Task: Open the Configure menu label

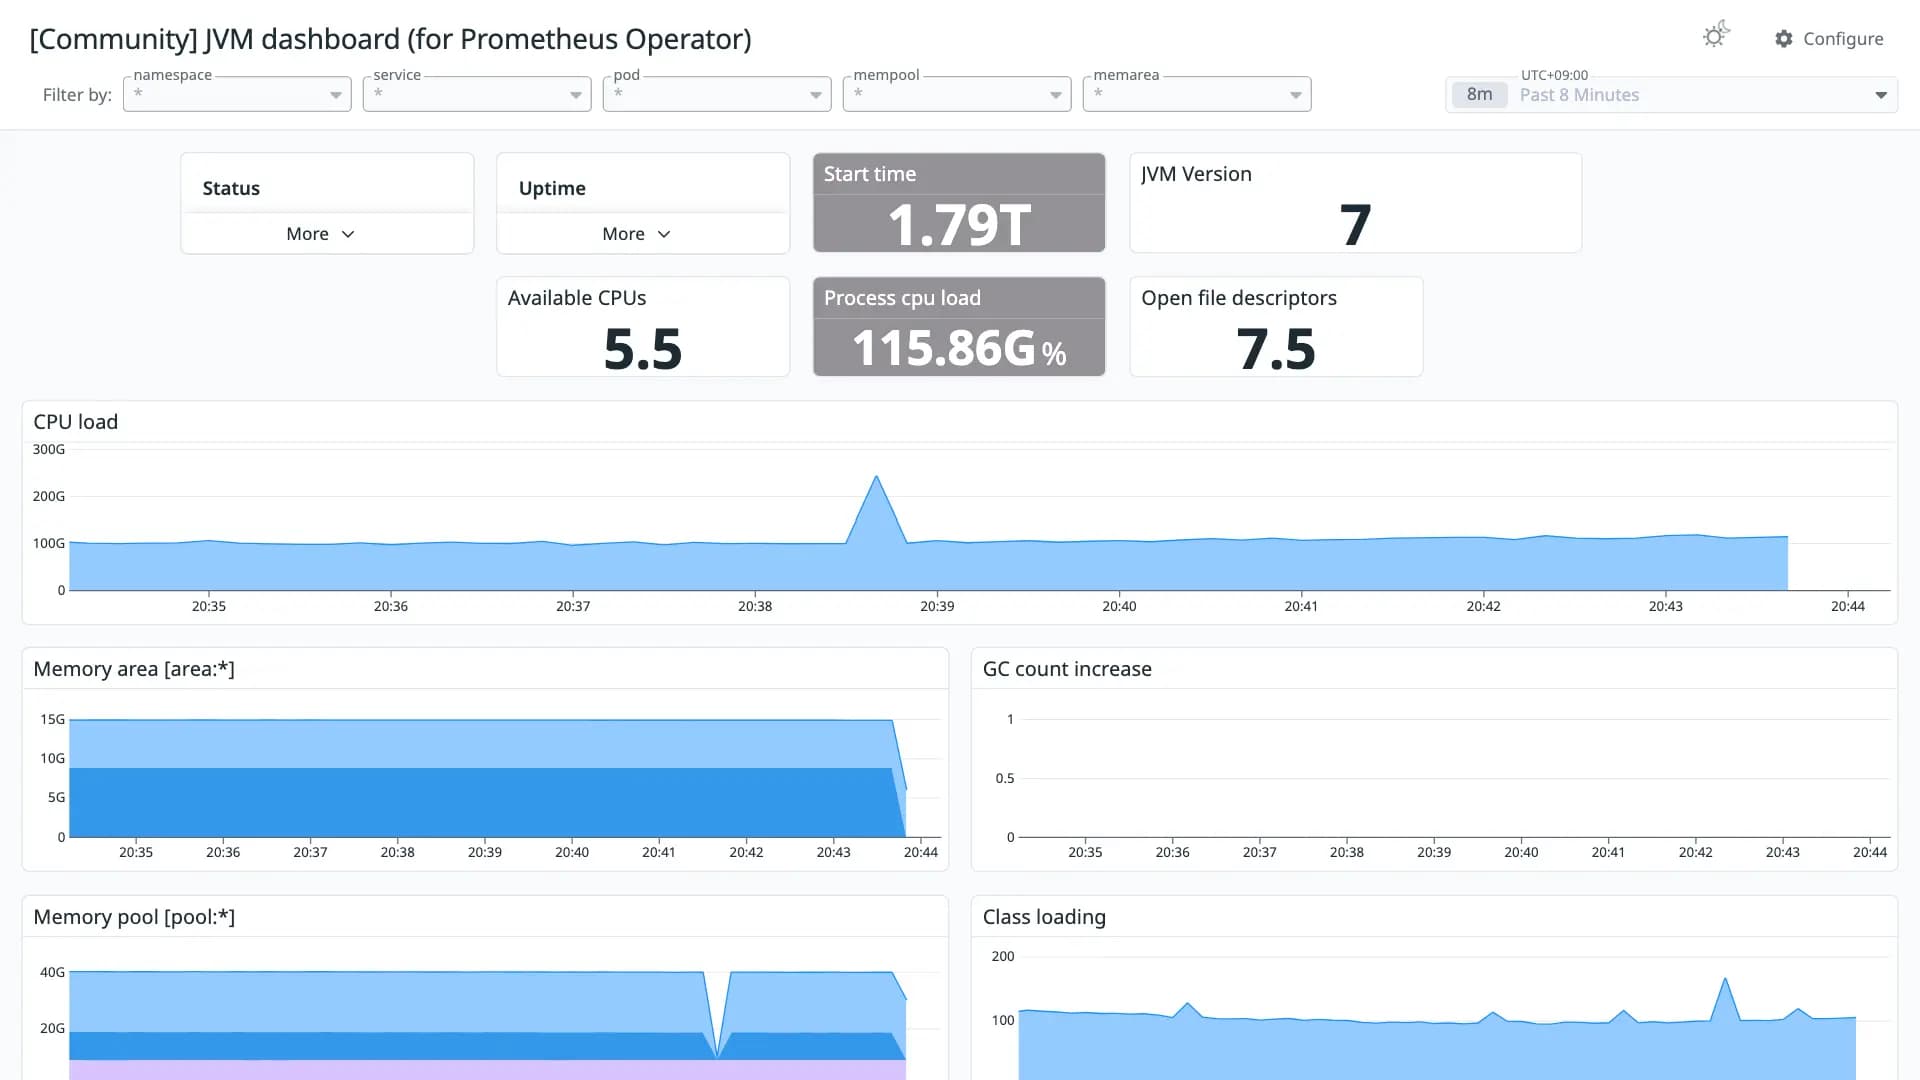Action: click(x=1843, y=39)
